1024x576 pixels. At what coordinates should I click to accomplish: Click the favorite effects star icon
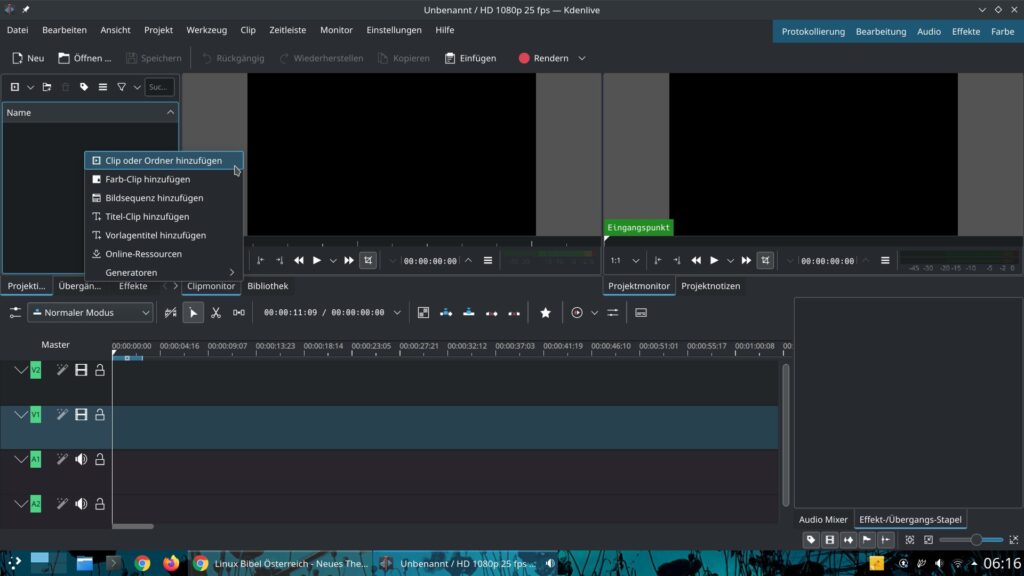[545, 313]
